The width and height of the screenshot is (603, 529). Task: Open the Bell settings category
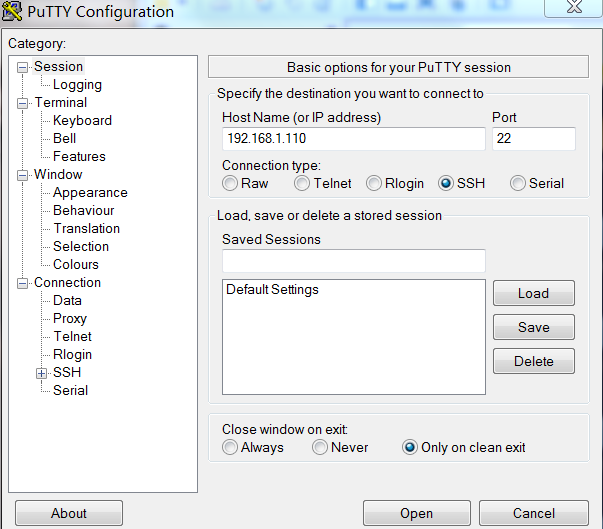point(64,139)
